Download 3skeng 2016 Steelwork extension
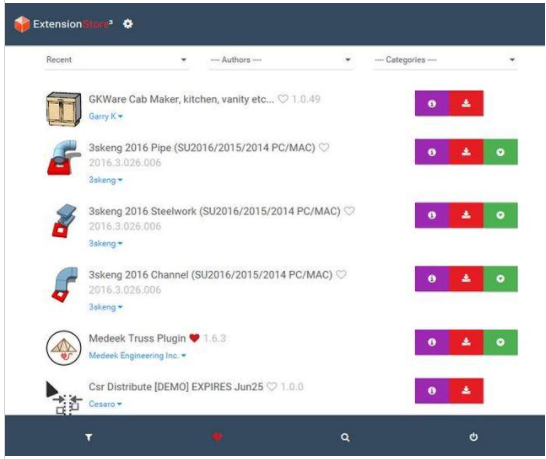 pyautogui.click(x=466, y=215)
